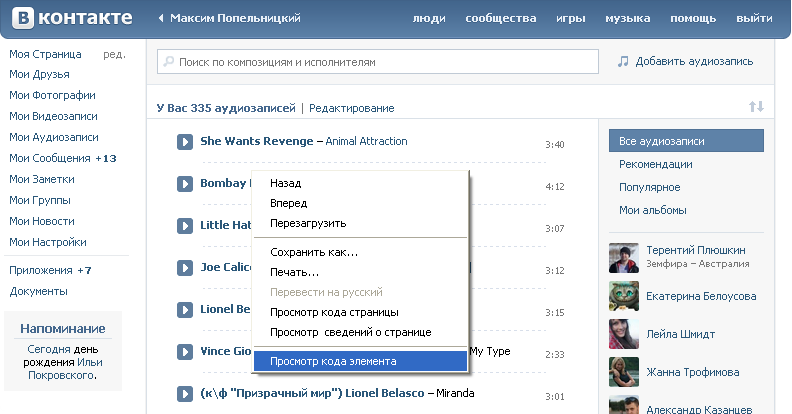
Task: Click the VKontakte logo
Action: pos(71,18)
